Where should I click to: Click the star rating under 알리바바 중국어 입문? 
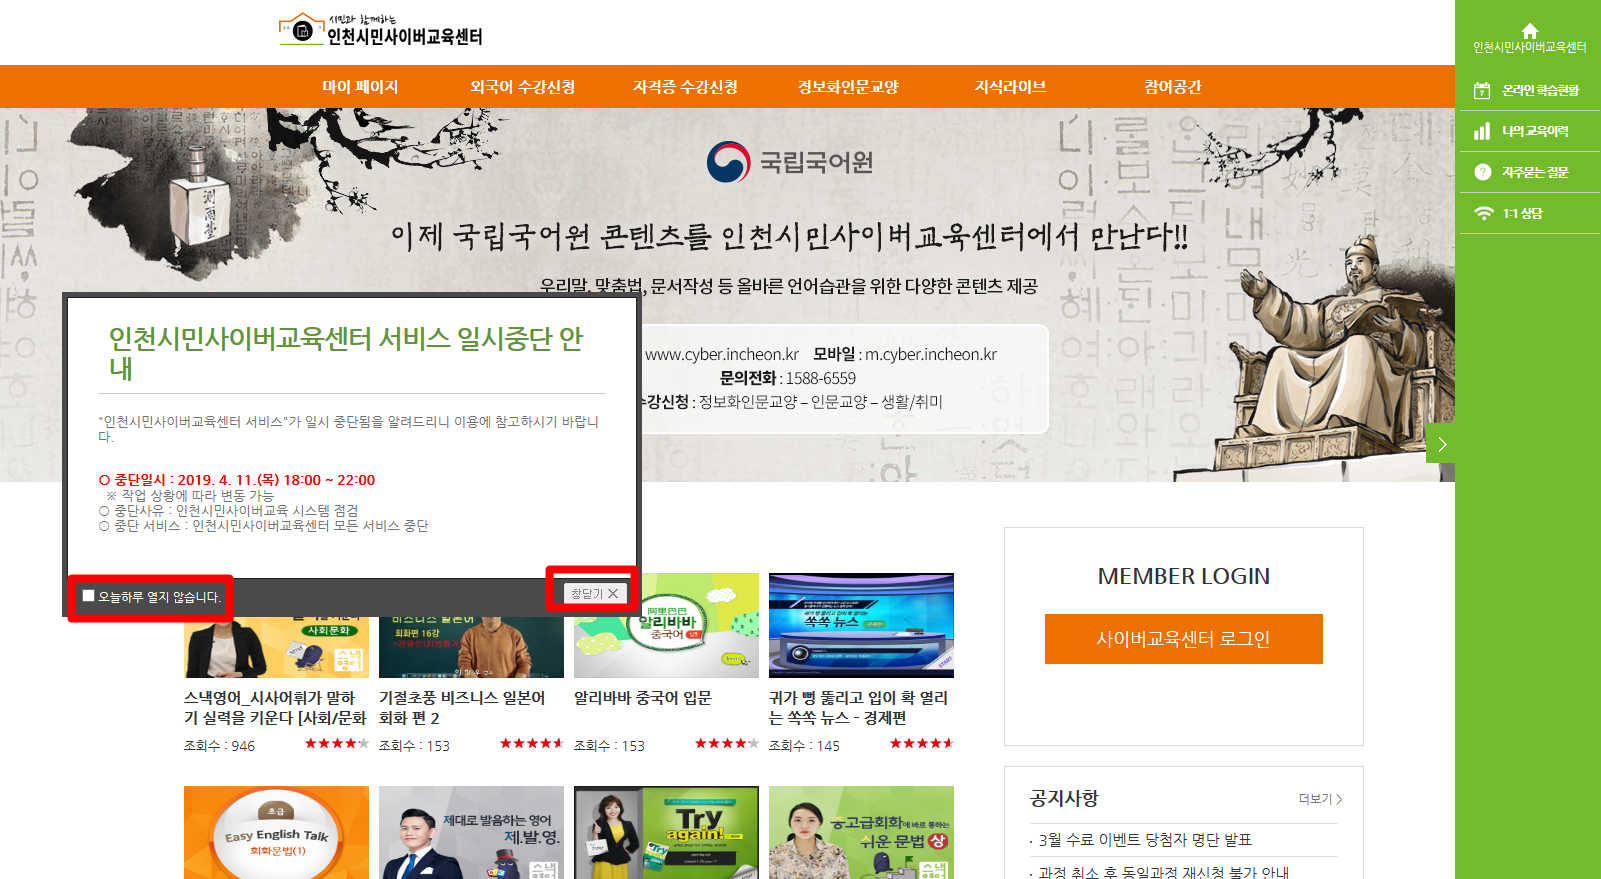tap(726, 743)
